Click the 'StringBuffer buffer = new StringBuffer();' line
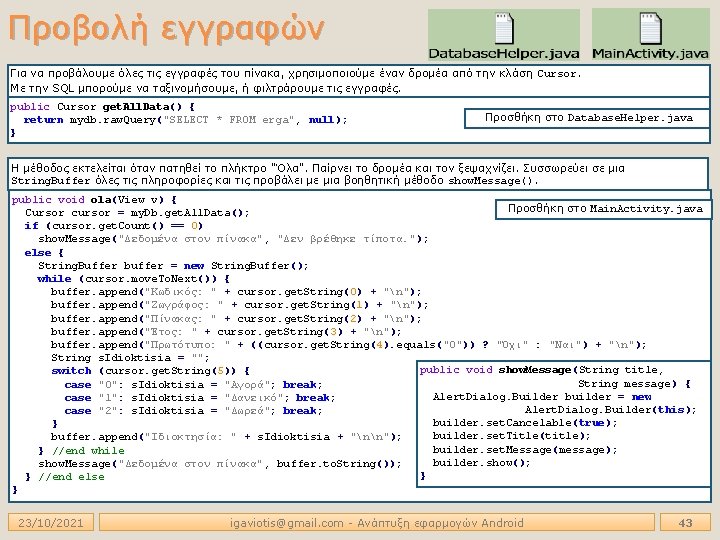Viewport: 720px width, 540px height. [173, 266]
